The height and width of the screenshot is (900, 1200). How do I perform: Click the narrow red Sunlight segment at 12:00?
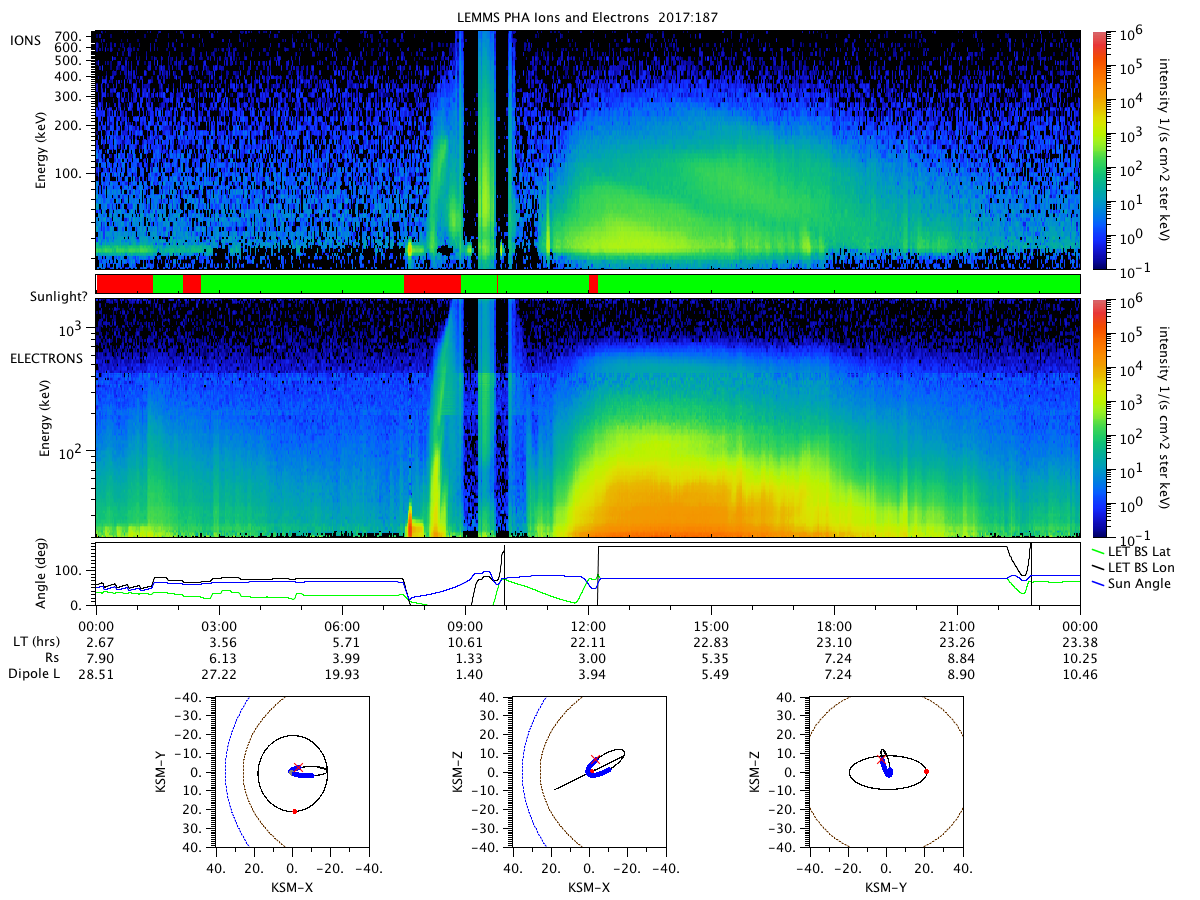(593, 284)
